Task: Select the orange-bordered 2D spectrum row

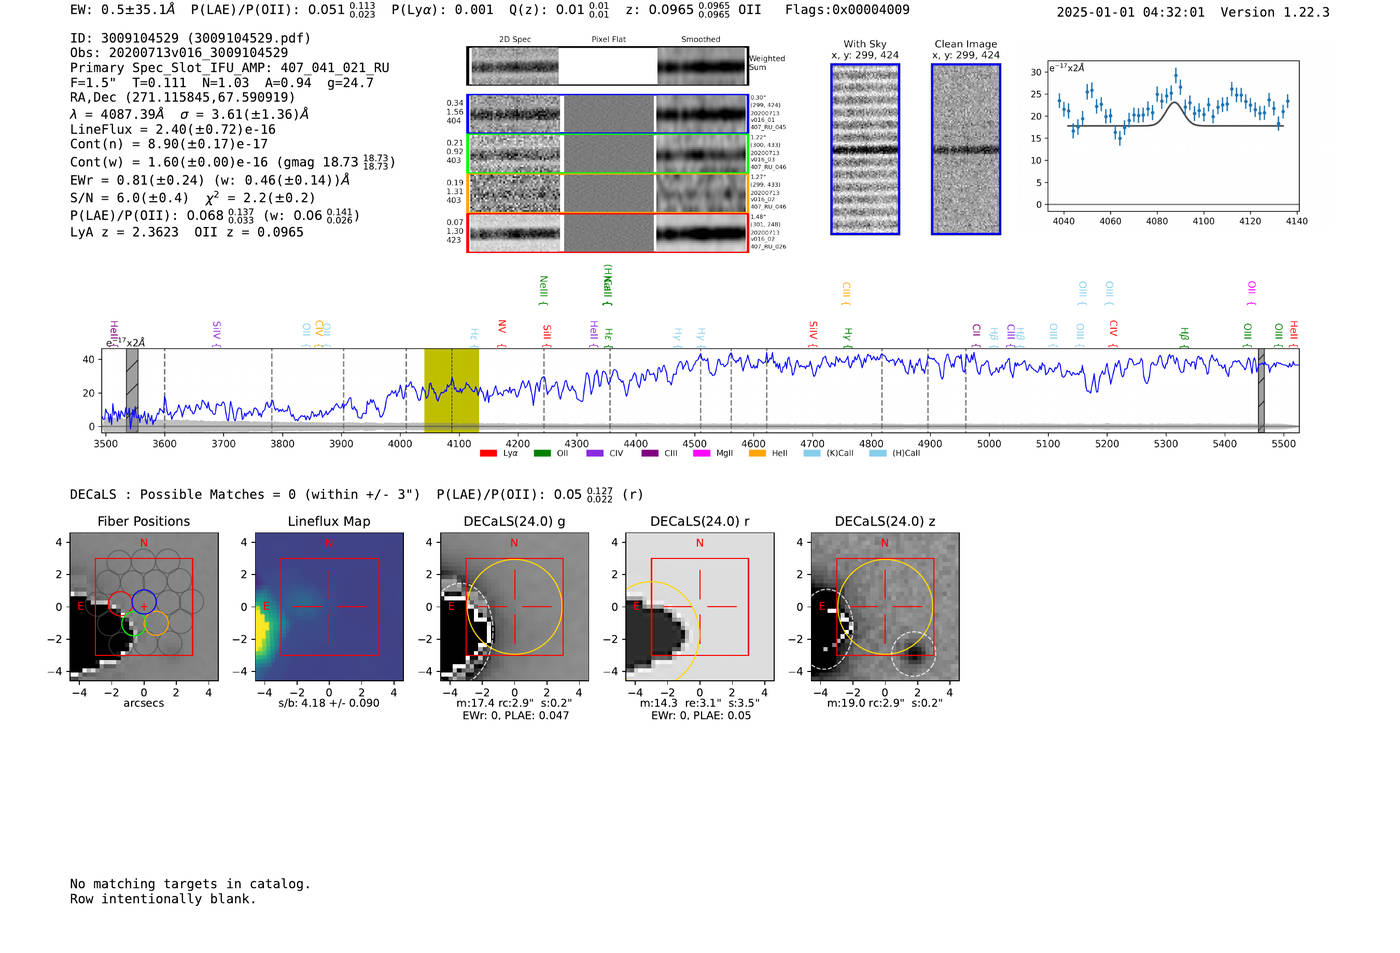Action: [x=608, y=193]
